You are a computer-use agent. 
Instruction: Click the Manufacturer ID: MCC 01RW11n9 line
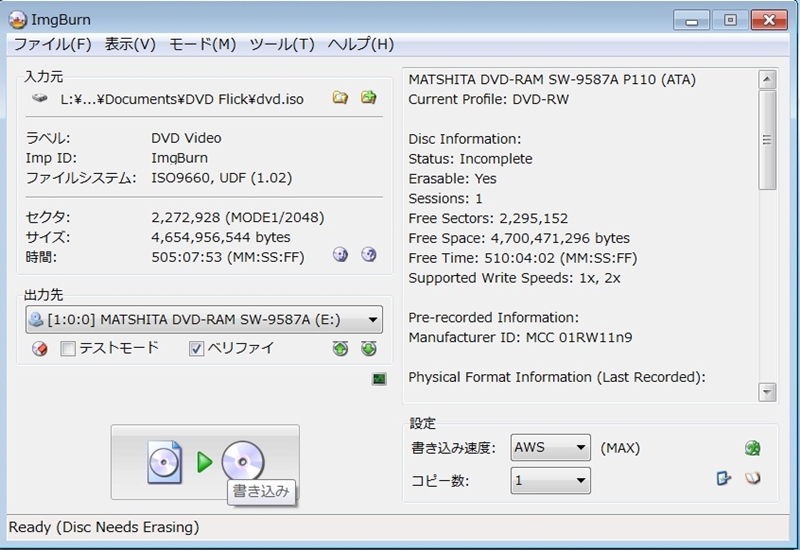tap(520, 337)
